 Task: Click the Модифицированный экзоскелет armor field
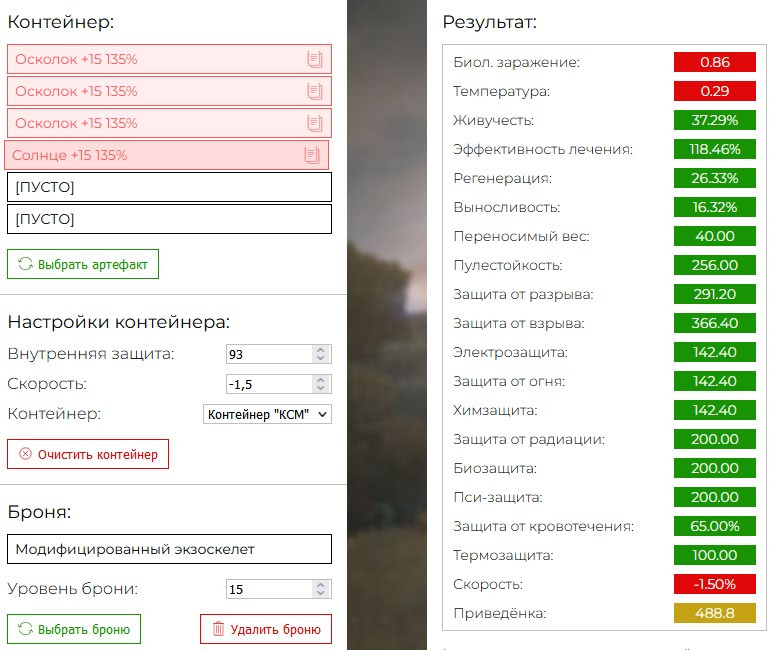169,549
